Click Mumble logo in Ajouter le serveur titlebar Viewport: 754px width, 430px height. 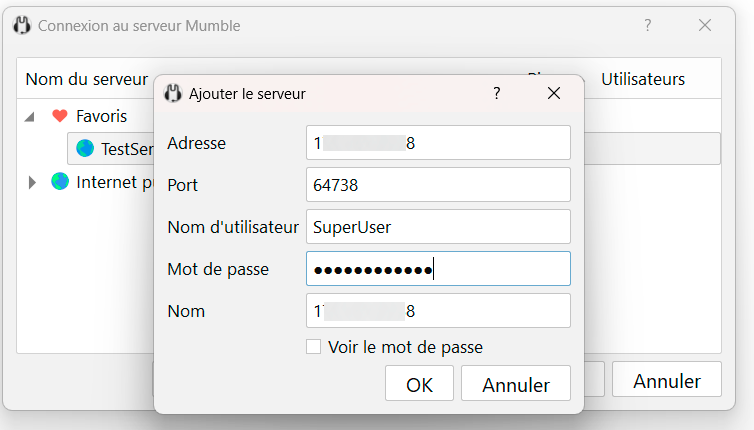[x=172, y=94]
